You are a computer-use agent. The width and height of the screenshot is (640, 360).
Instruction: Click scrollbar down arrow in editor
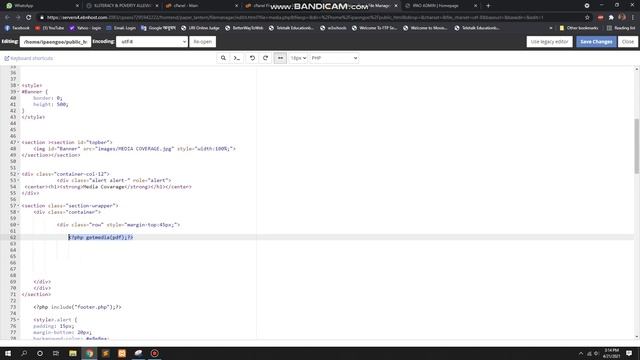[636, 337]
